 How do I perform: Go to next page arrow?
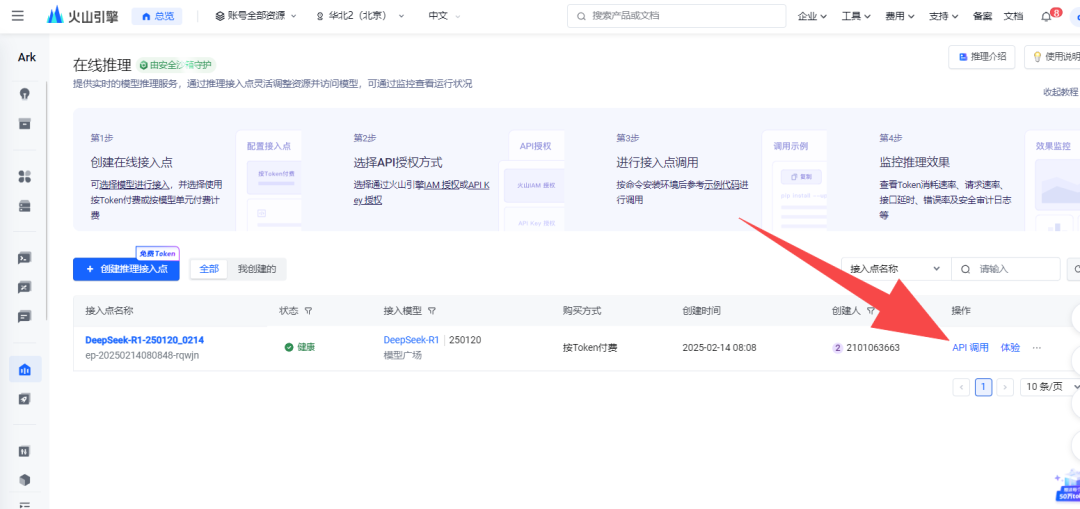tap(1006, 387)
